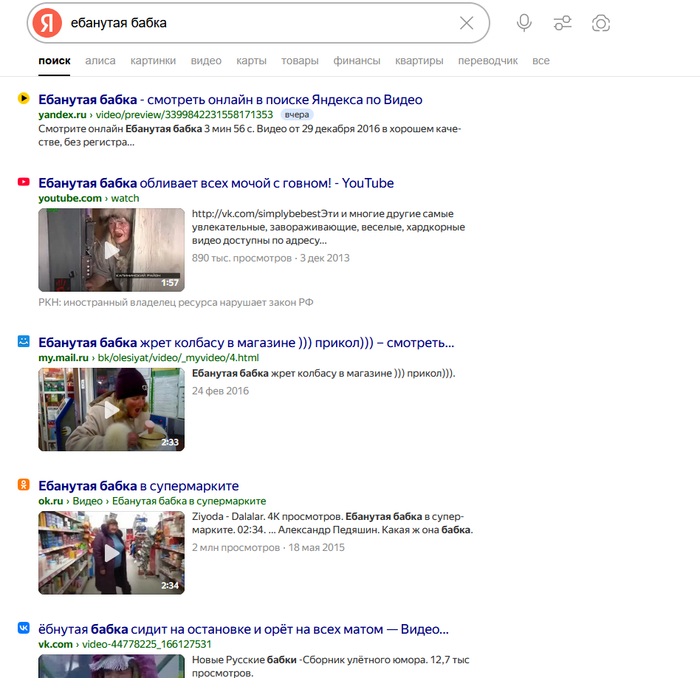
Task: Click the video/preview path in the first result
Action: 184,115
